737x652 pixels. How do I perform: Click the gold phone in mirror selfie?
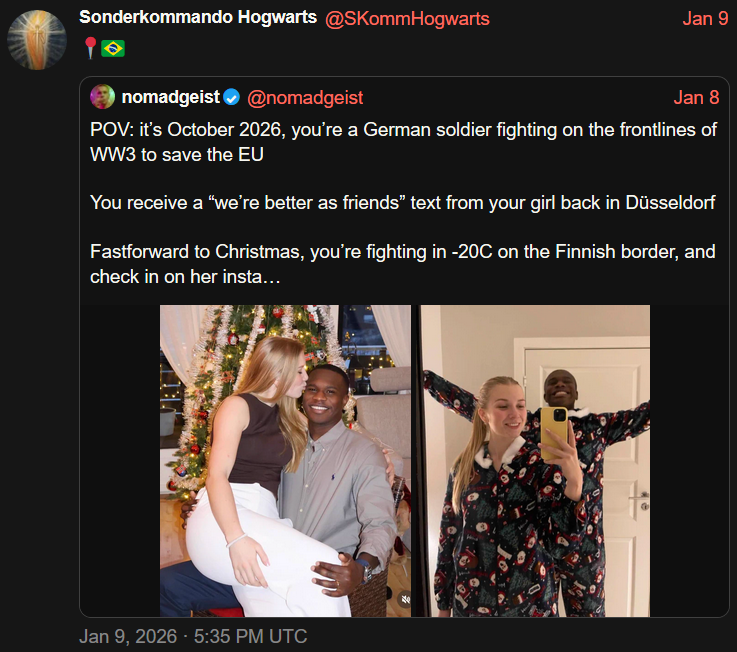[554, 433]
